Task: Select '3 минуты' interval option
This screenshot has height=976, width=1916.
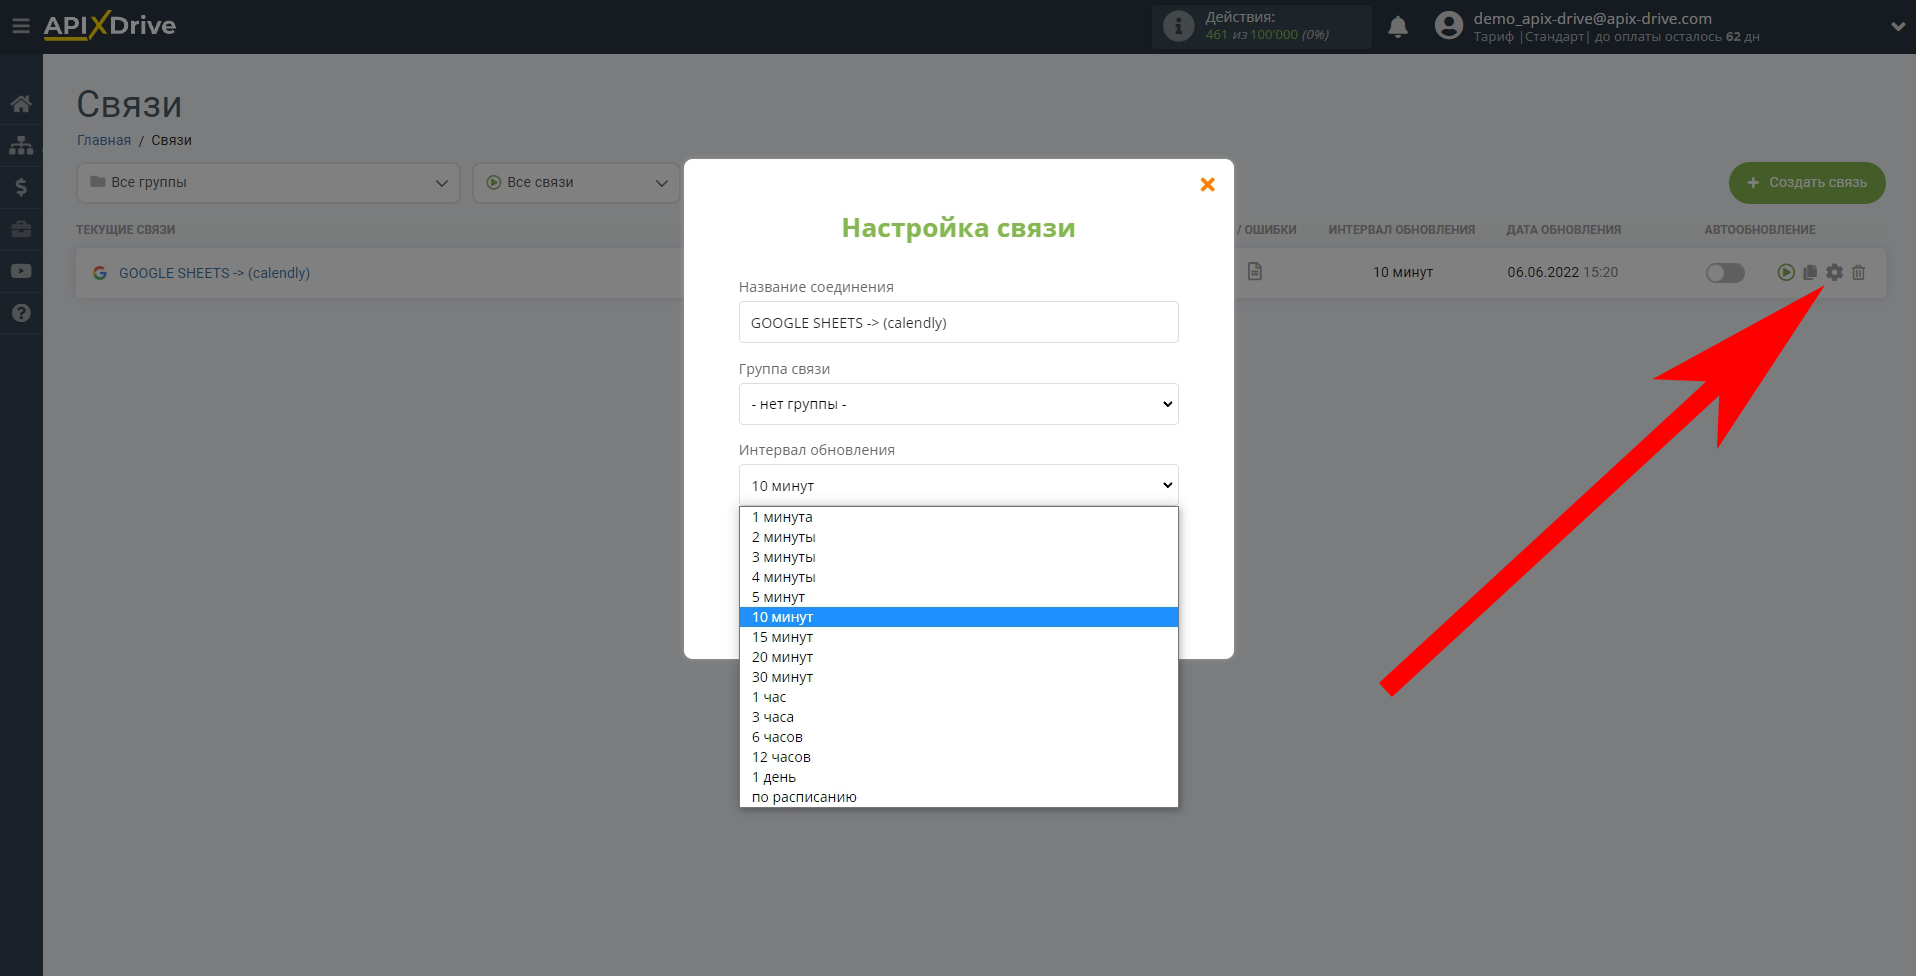Action: pos(958,557)
